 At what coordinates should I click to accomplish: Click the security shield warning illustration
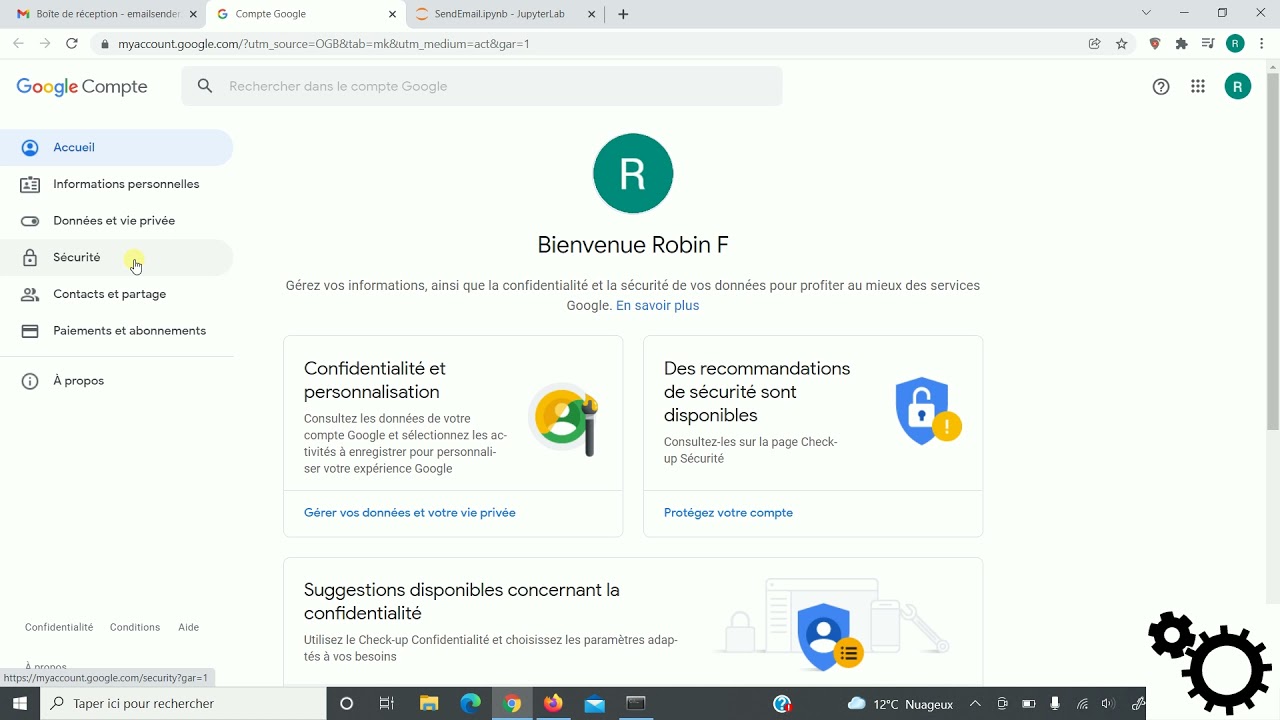pyautogui.click(x=927, y=411)
